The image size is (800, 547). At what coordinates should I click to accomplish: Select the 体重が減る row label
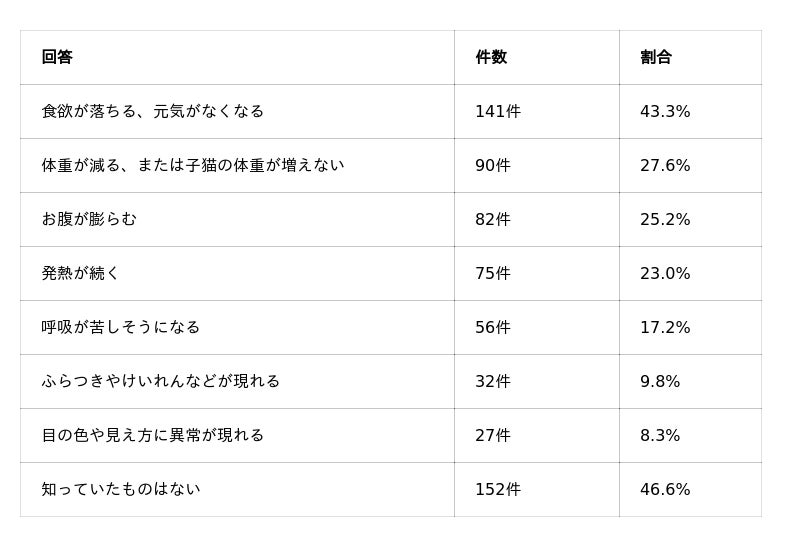click(x=193, y=165)
